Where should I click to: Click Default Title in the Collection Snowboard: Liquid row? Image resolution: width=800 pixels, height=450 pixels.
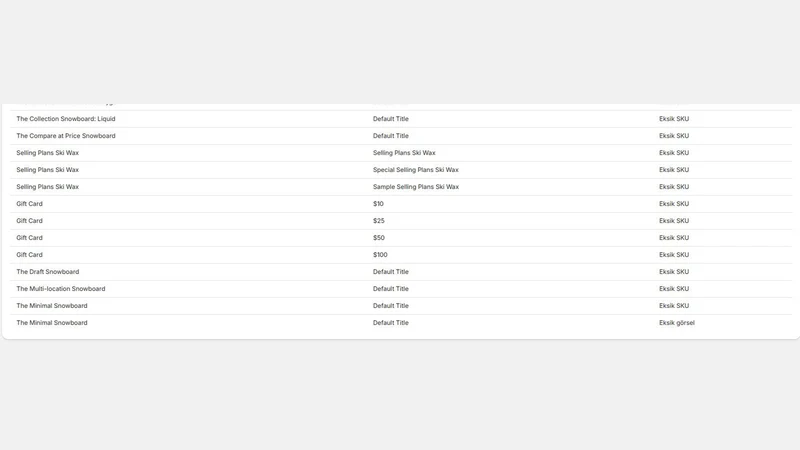click(391, 119)
